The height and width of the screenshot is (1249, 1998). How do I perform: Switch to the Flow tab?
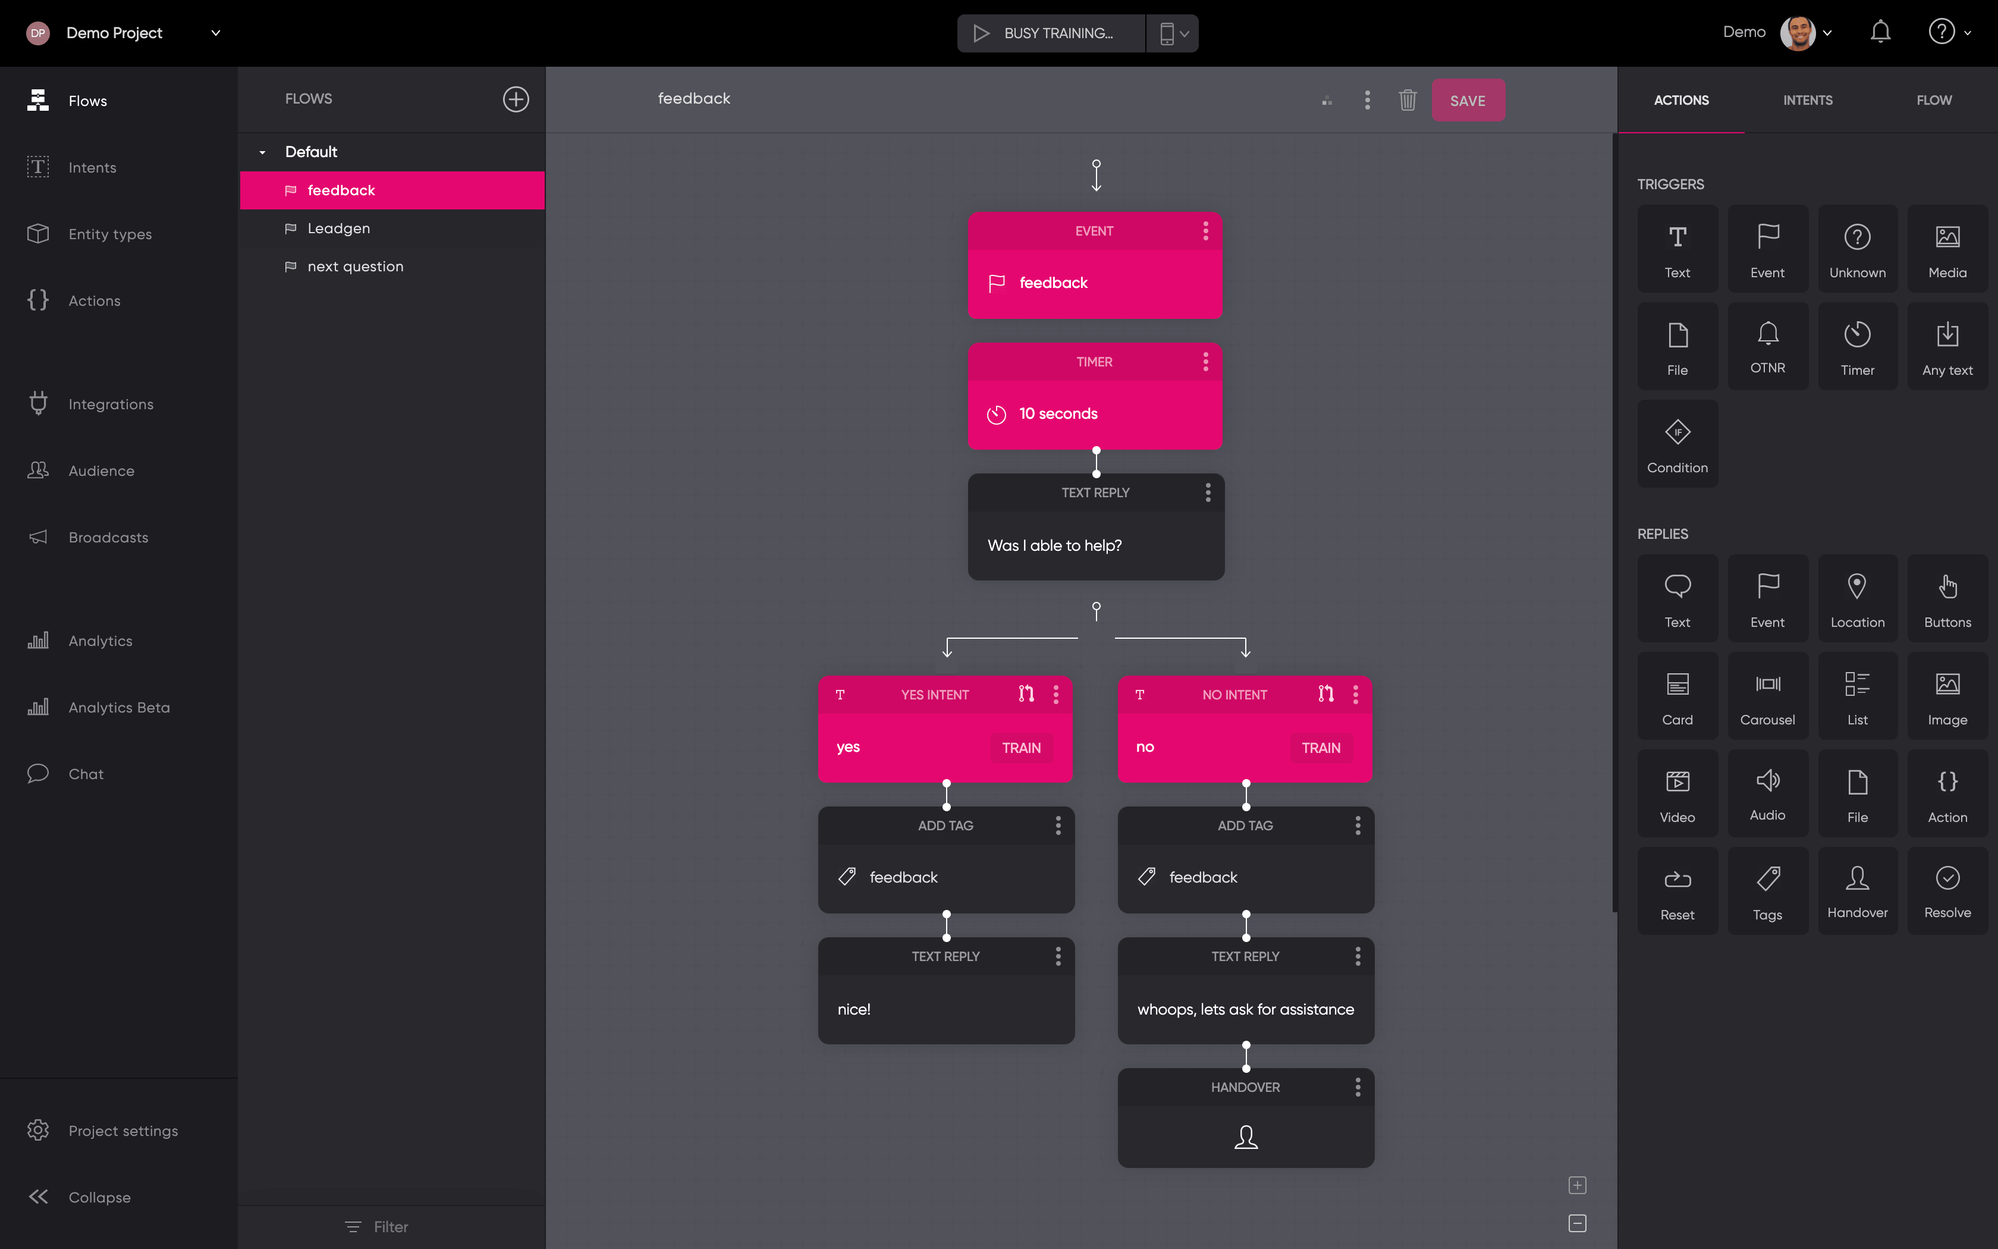pyautogui.click(x=1933, y=100)
